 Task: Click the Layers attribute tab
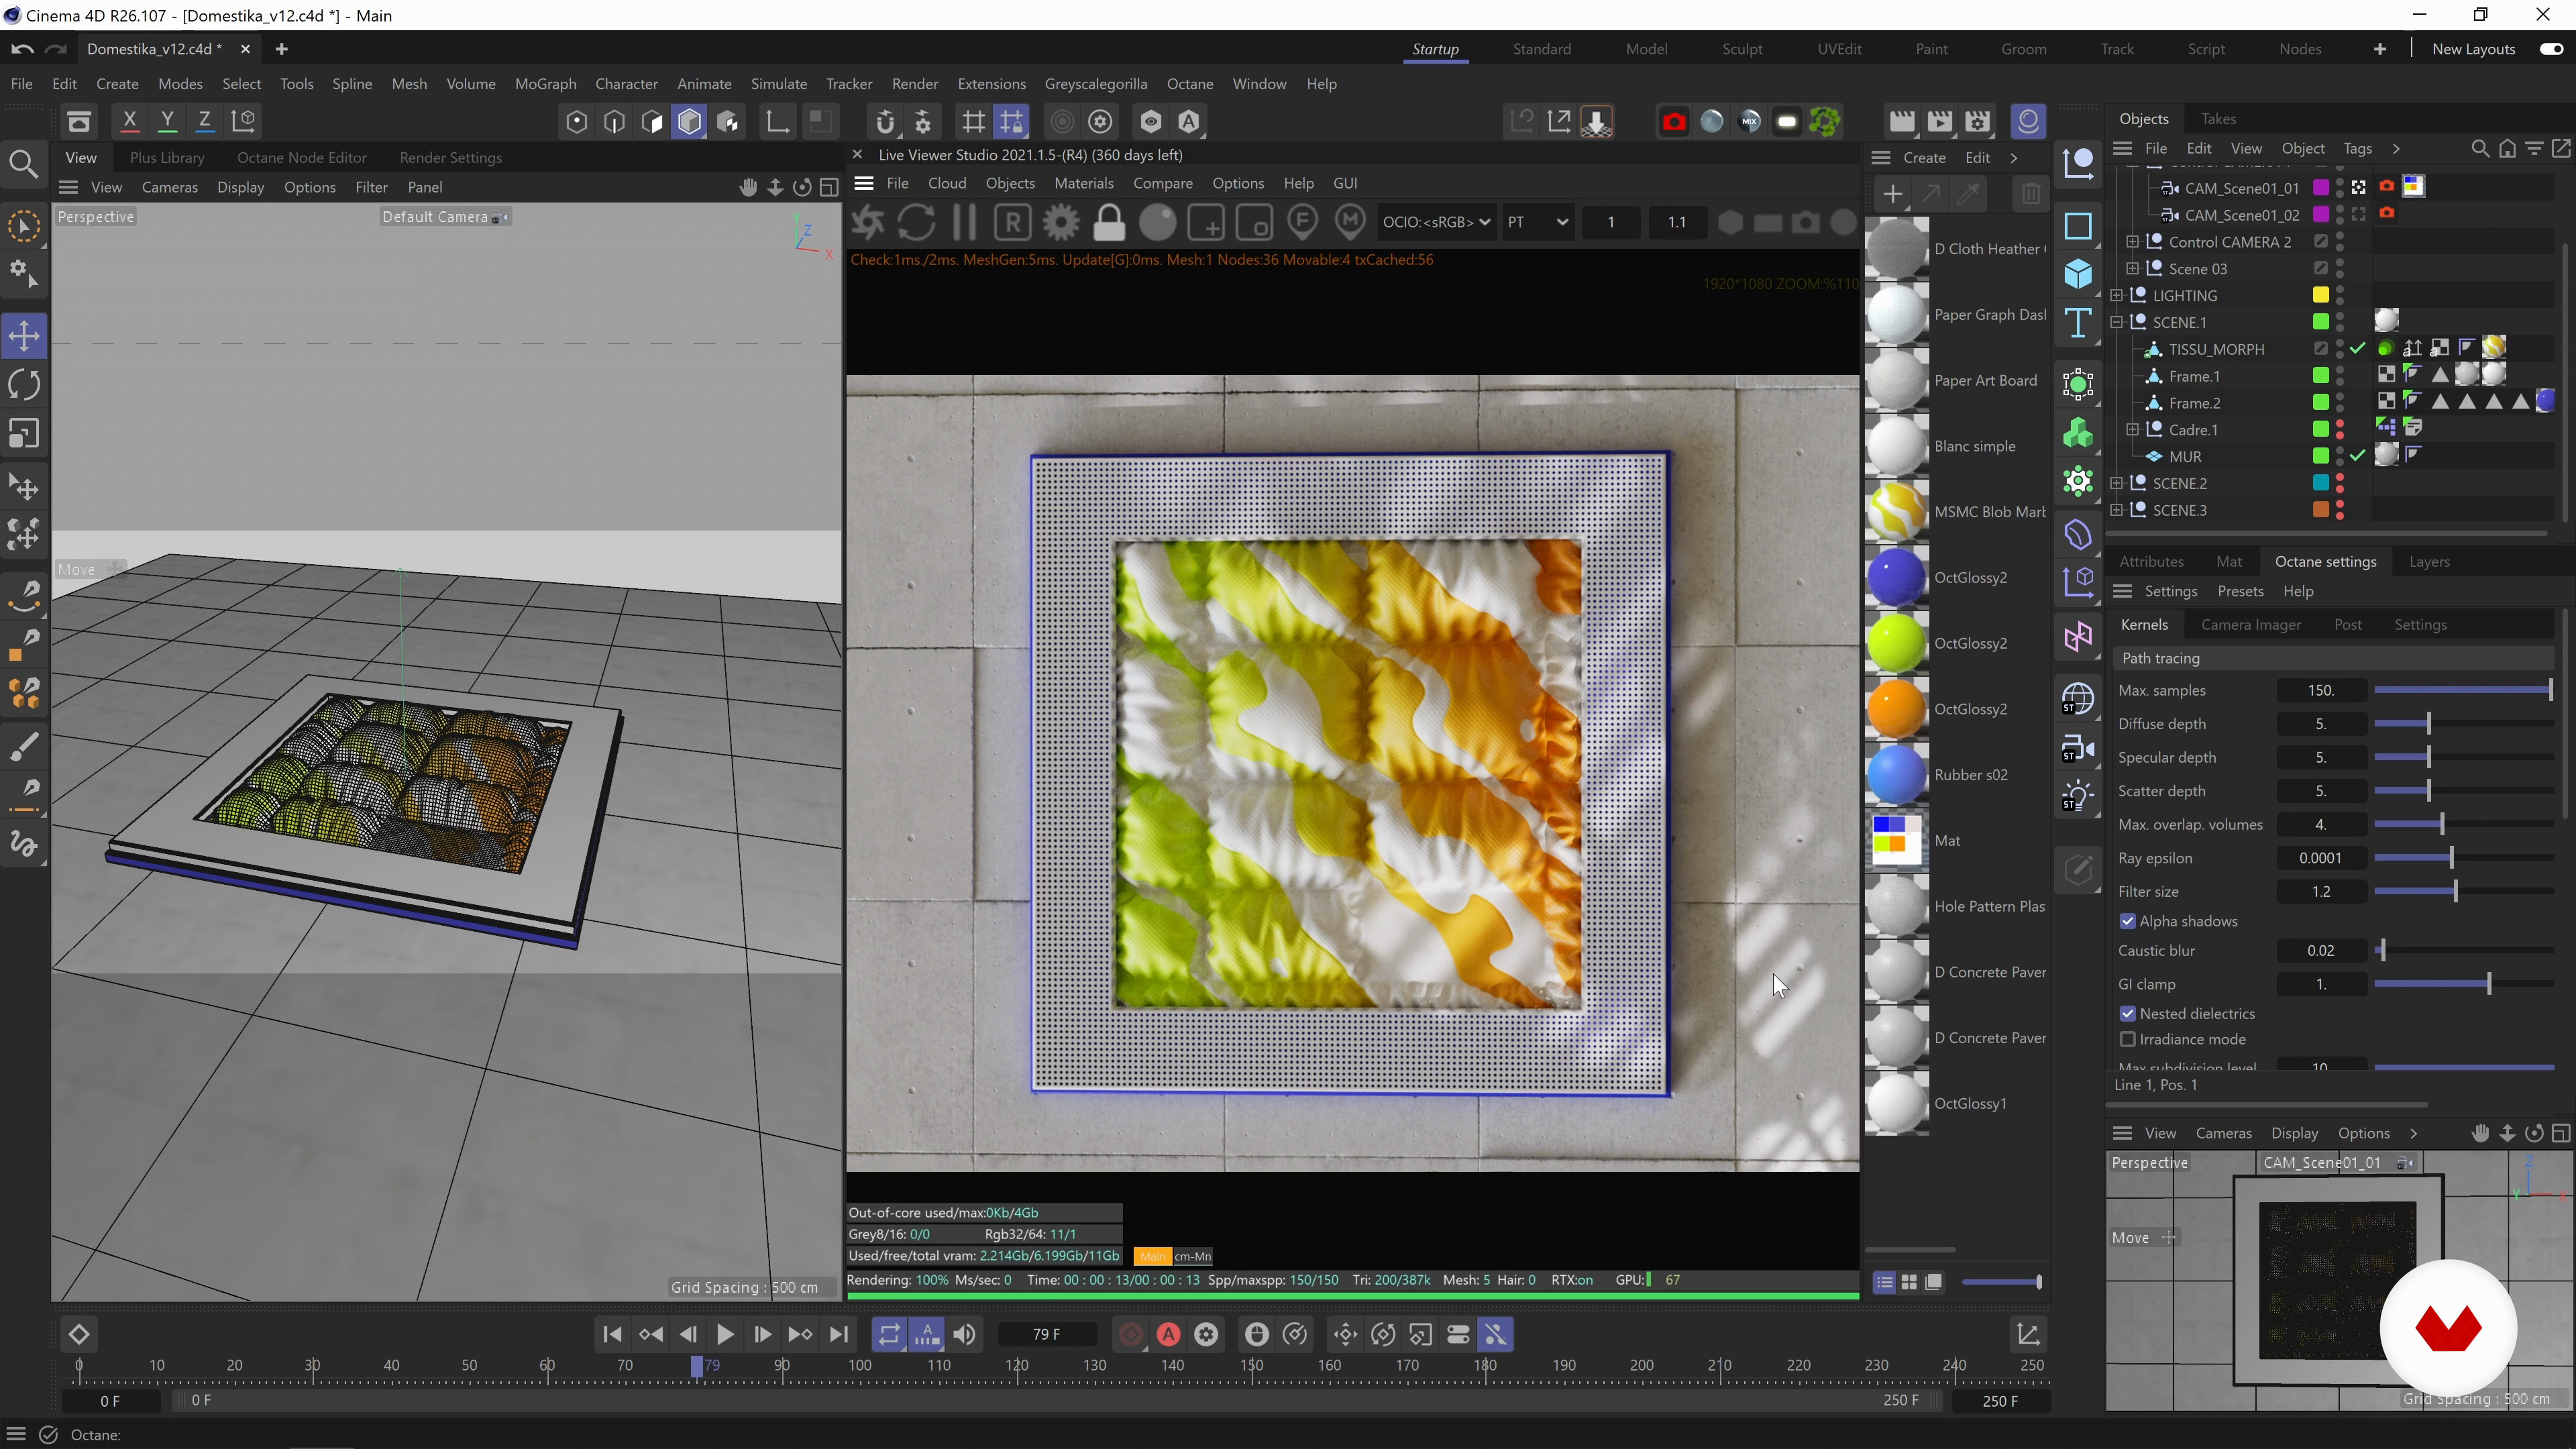coord(2429,562)
